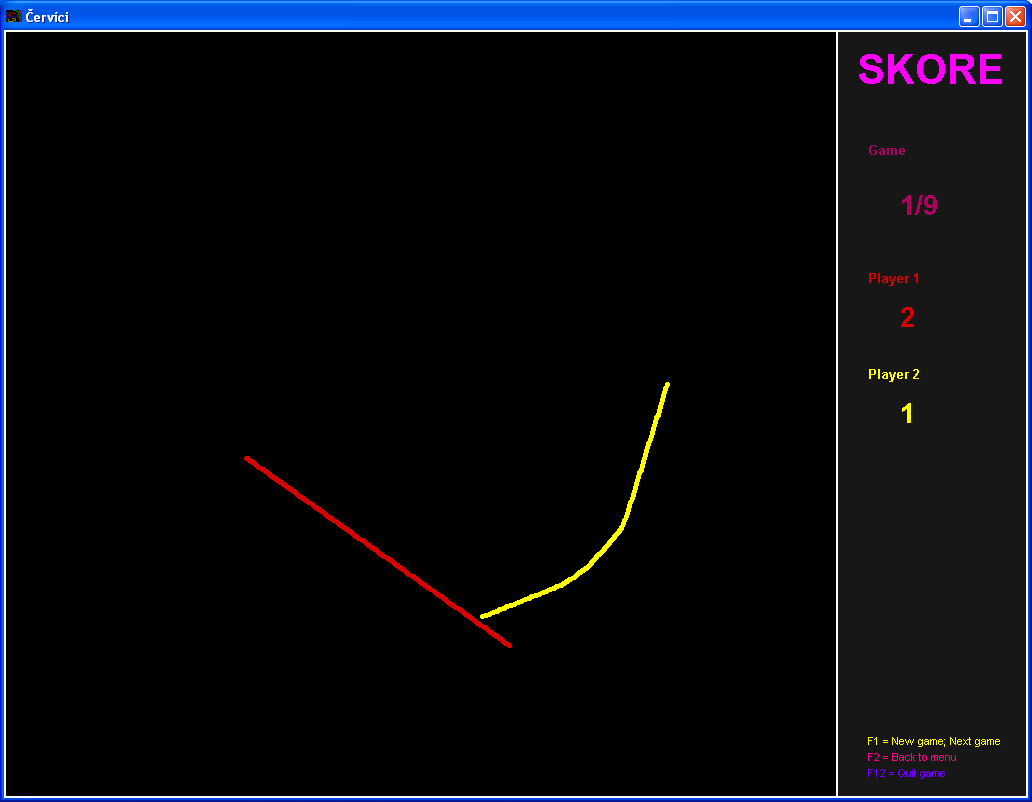Image resolution: width=1032 pixels, height=802 pixels.
Task: Click the F1 New game hint text
Action: pyautogui.click(x=933, y=742)
